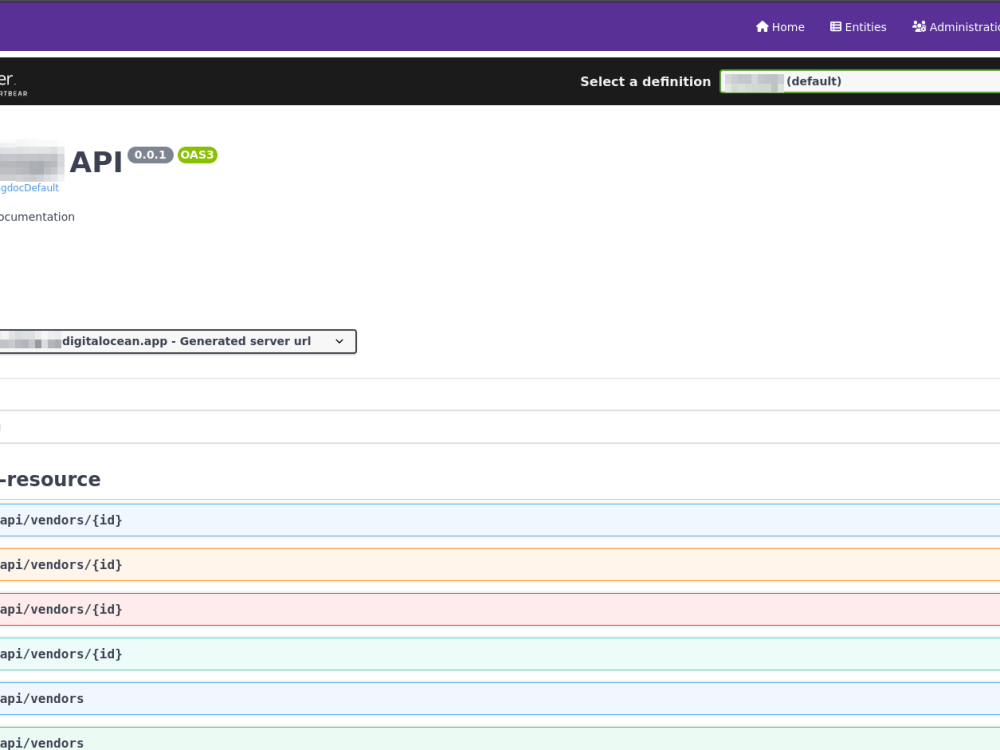
Task: Click the API title heading
Action: click(96, 162)
